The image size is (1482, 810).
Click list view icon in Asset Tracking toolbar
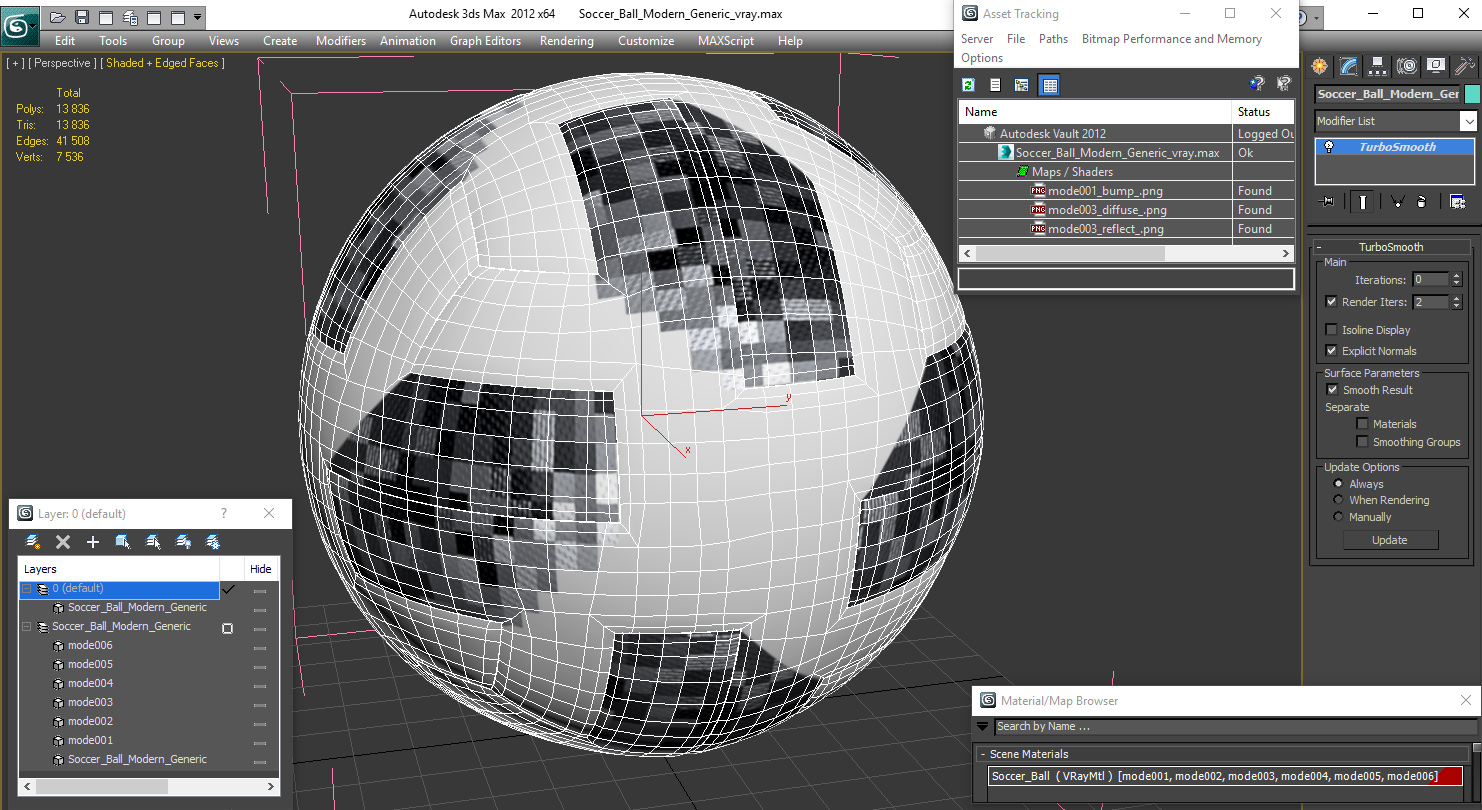[995, 85]
